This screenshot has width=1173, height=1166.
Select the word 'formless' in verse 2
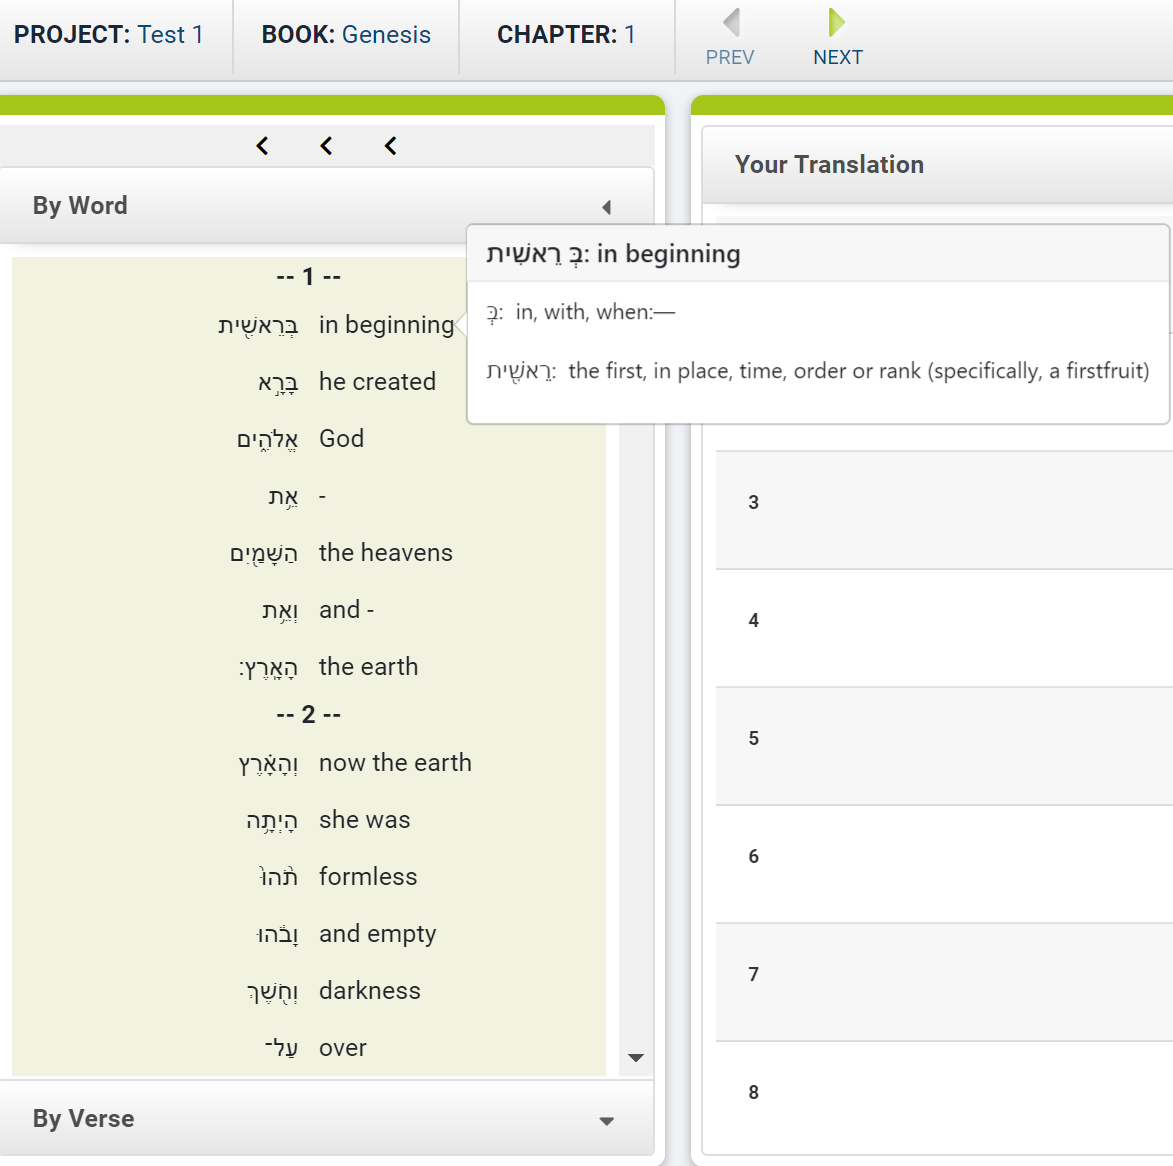pyautogui.click(x=368, y=877)
